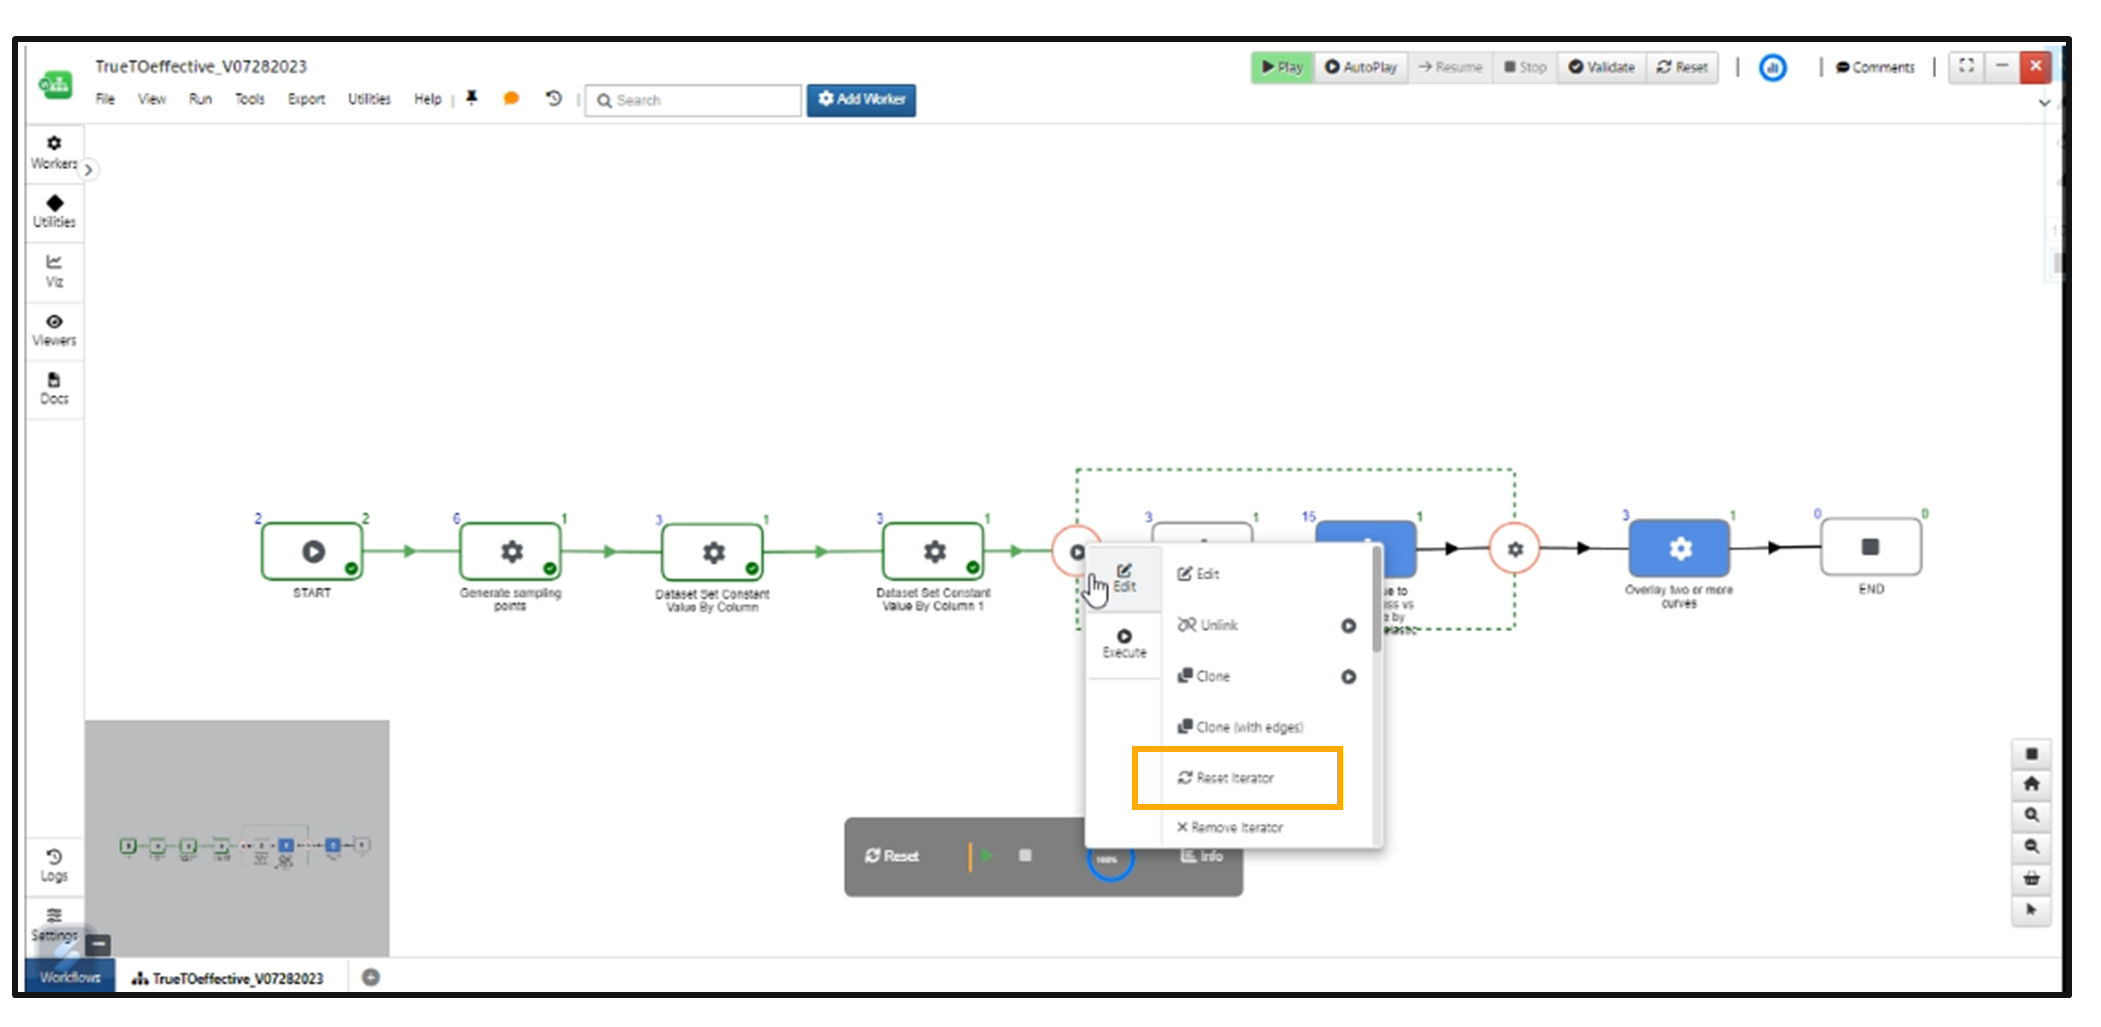The width and height of the screenshot is (2101, 1027).
Task: Choose Reset Iterator from the context menu
Action: point(1226,777)
